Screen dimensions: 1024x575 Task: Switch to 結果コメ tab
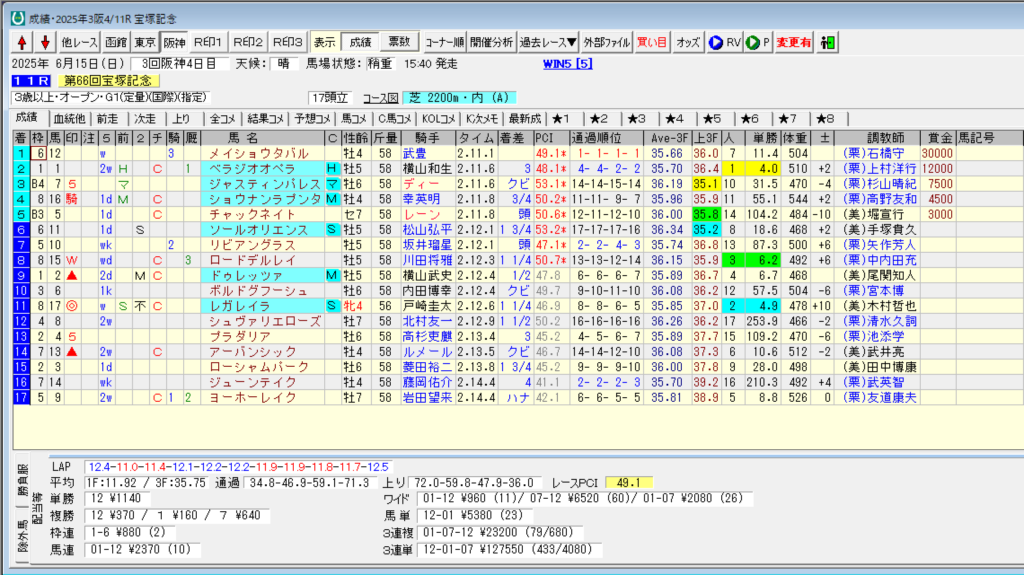coord(265,119)
